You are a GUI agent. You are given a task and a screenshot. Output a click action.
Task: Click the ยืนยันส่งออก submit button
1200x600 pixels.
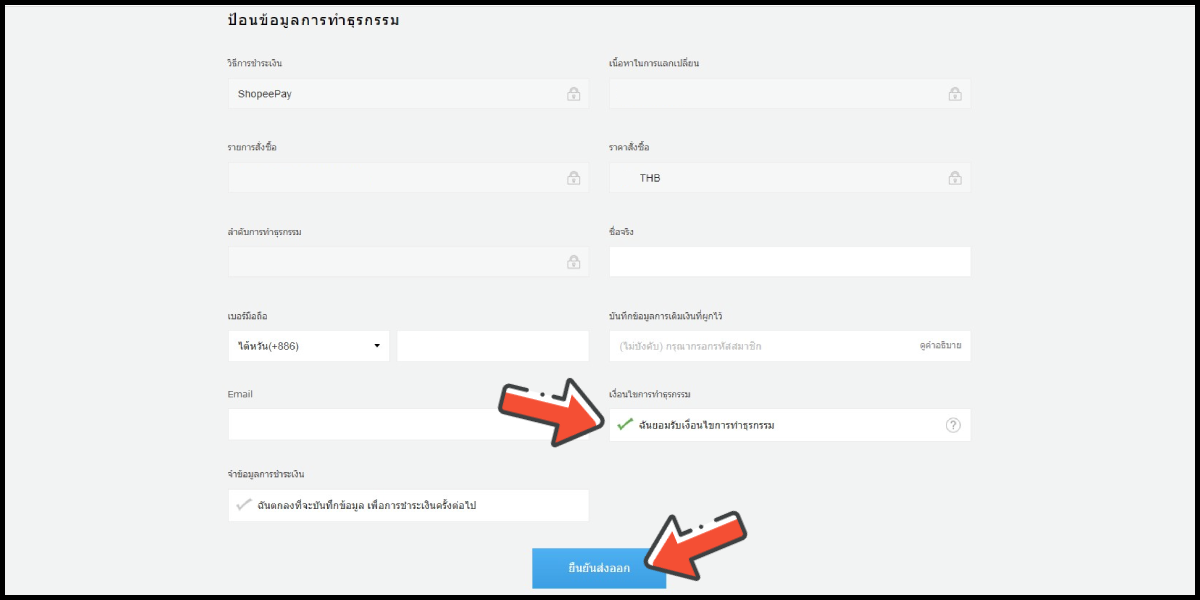click(x=599, y=568)
